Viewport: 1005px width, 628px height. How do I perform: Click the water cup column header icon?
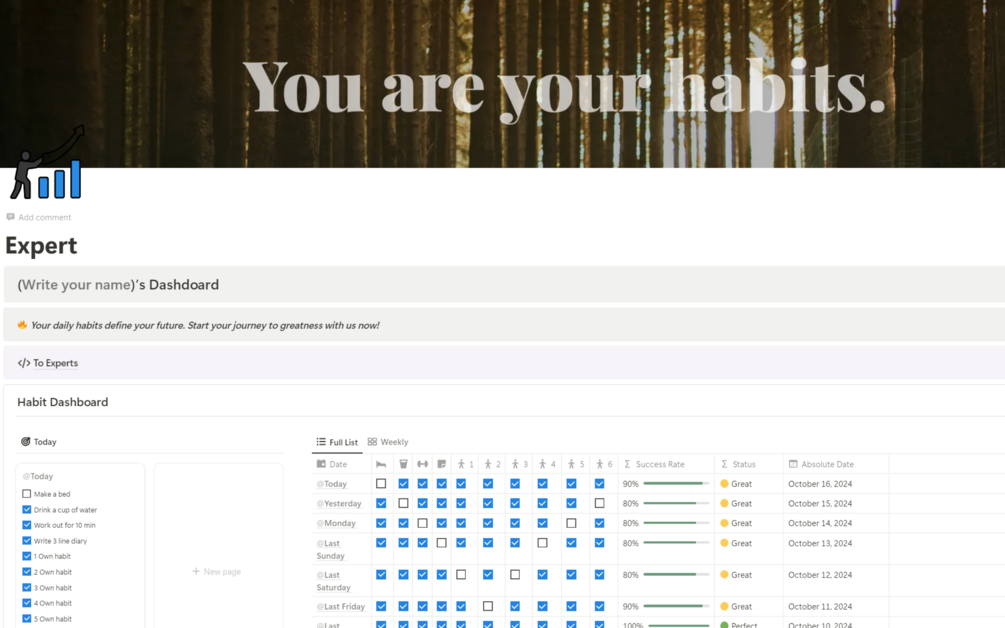(x=403, y=464)
